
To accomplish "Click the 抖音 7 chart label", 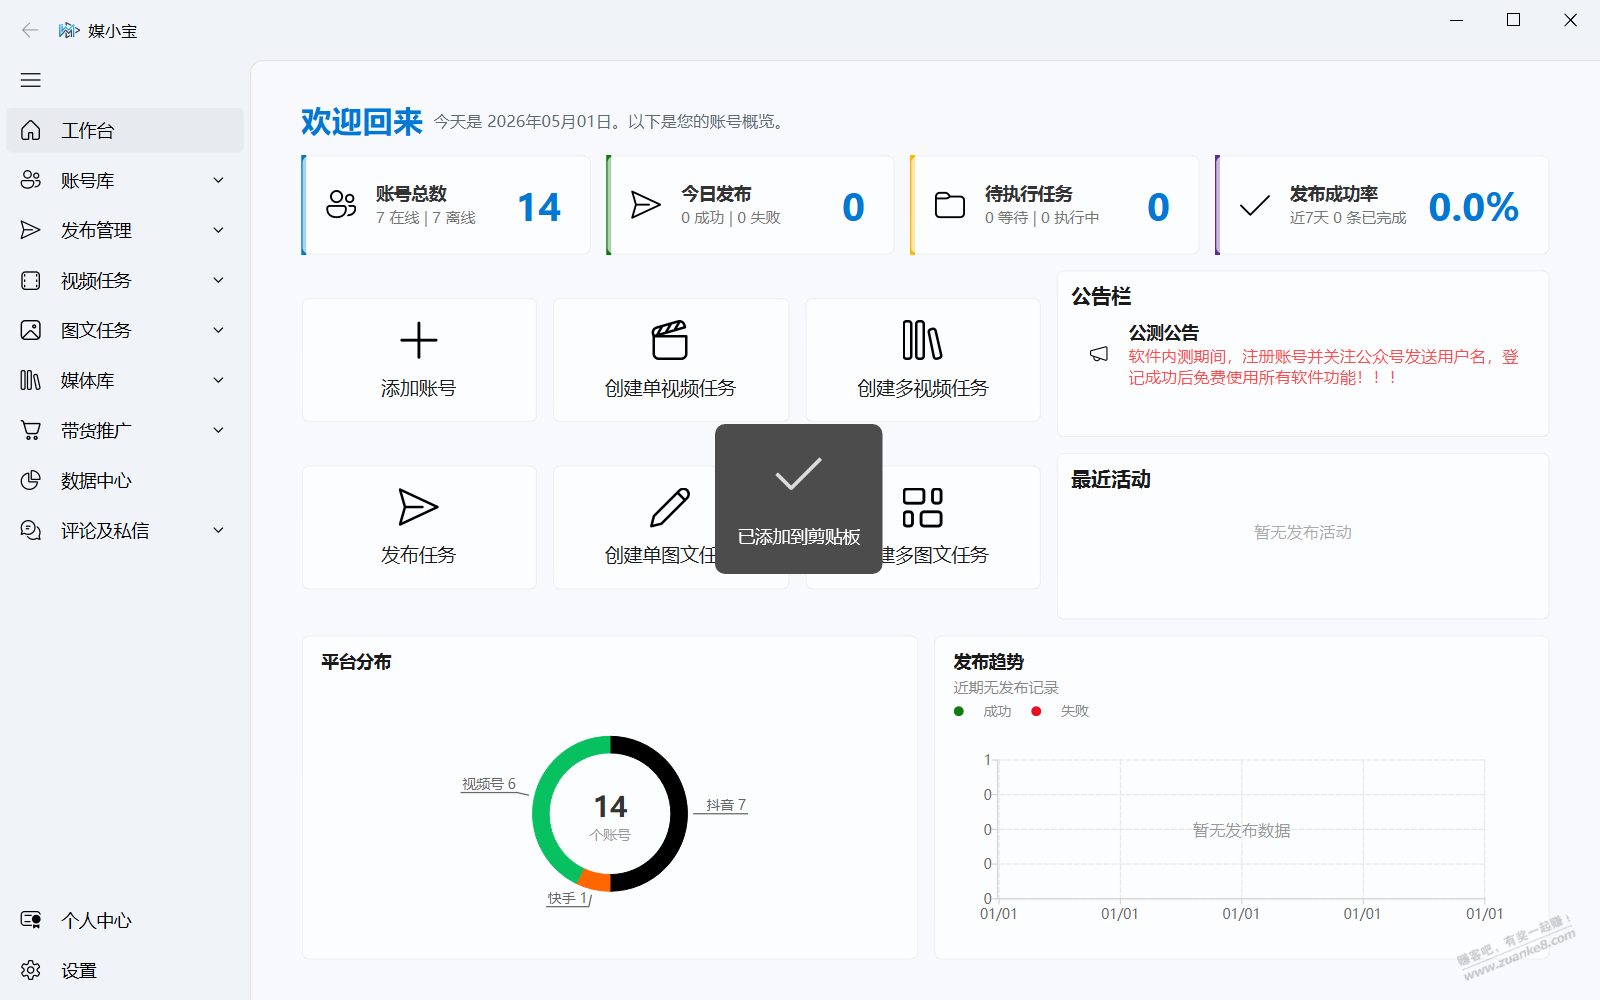I will pos(726,805).
